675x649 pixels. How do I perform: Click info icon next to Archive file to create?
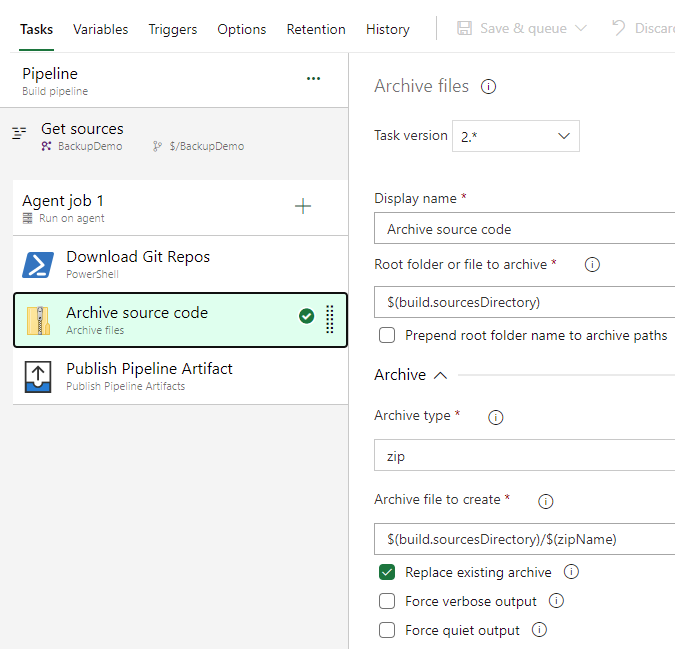point(546,501)
